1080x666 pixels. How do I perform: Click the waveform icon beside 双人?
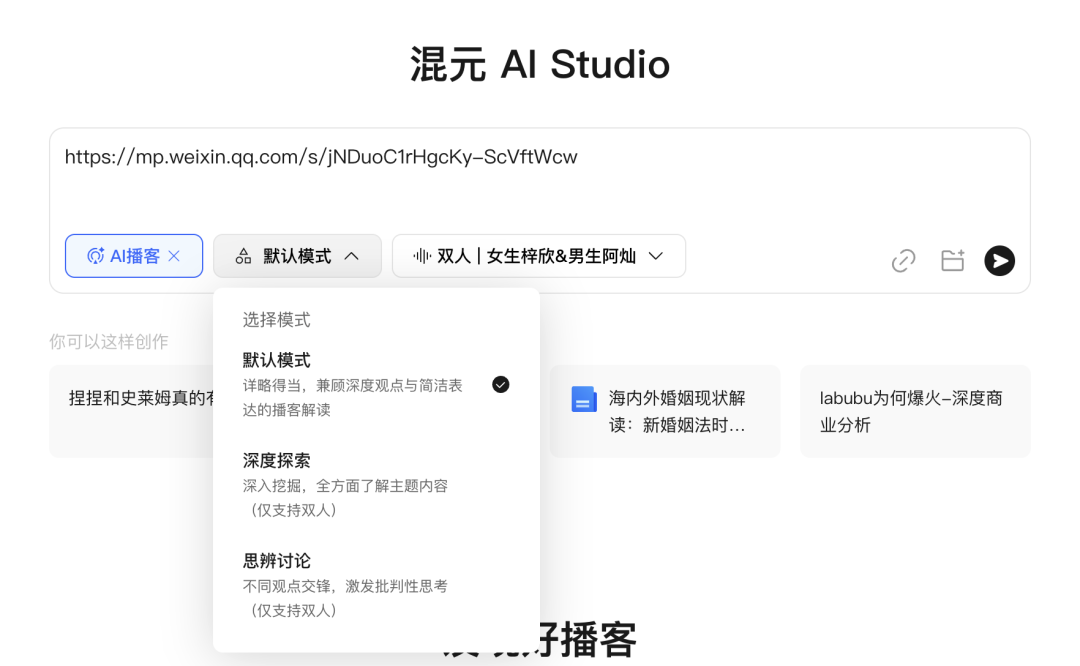[x=422, y=256]
